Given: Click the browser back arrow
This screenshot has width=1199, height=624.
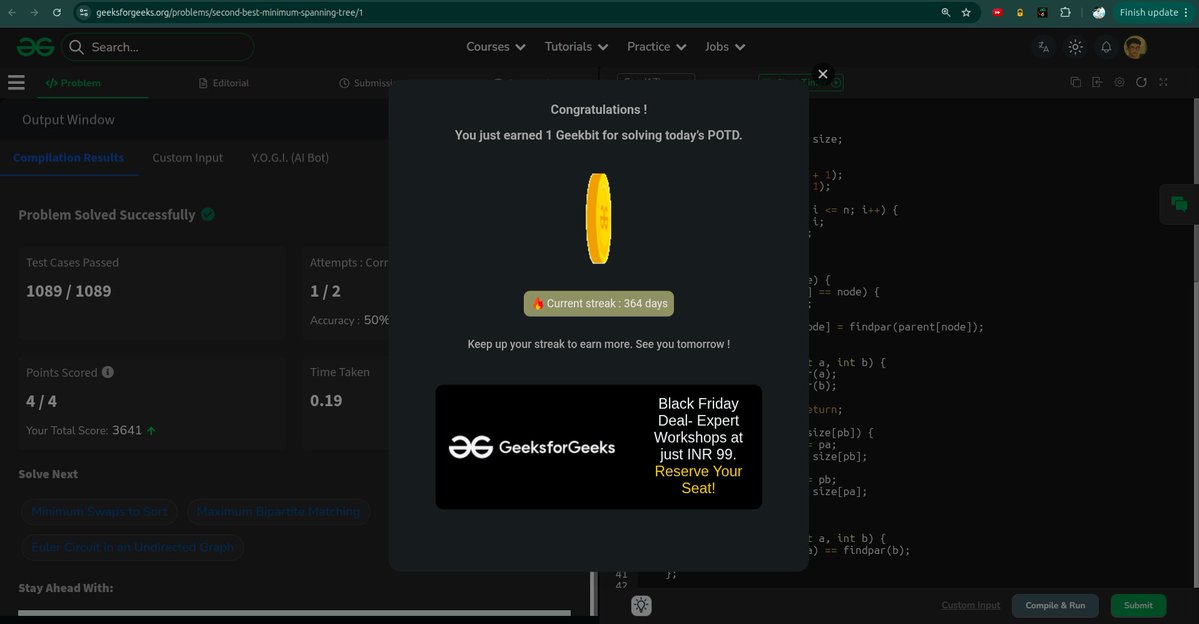Looking at the screenshot, I should [x=11, y=12].
